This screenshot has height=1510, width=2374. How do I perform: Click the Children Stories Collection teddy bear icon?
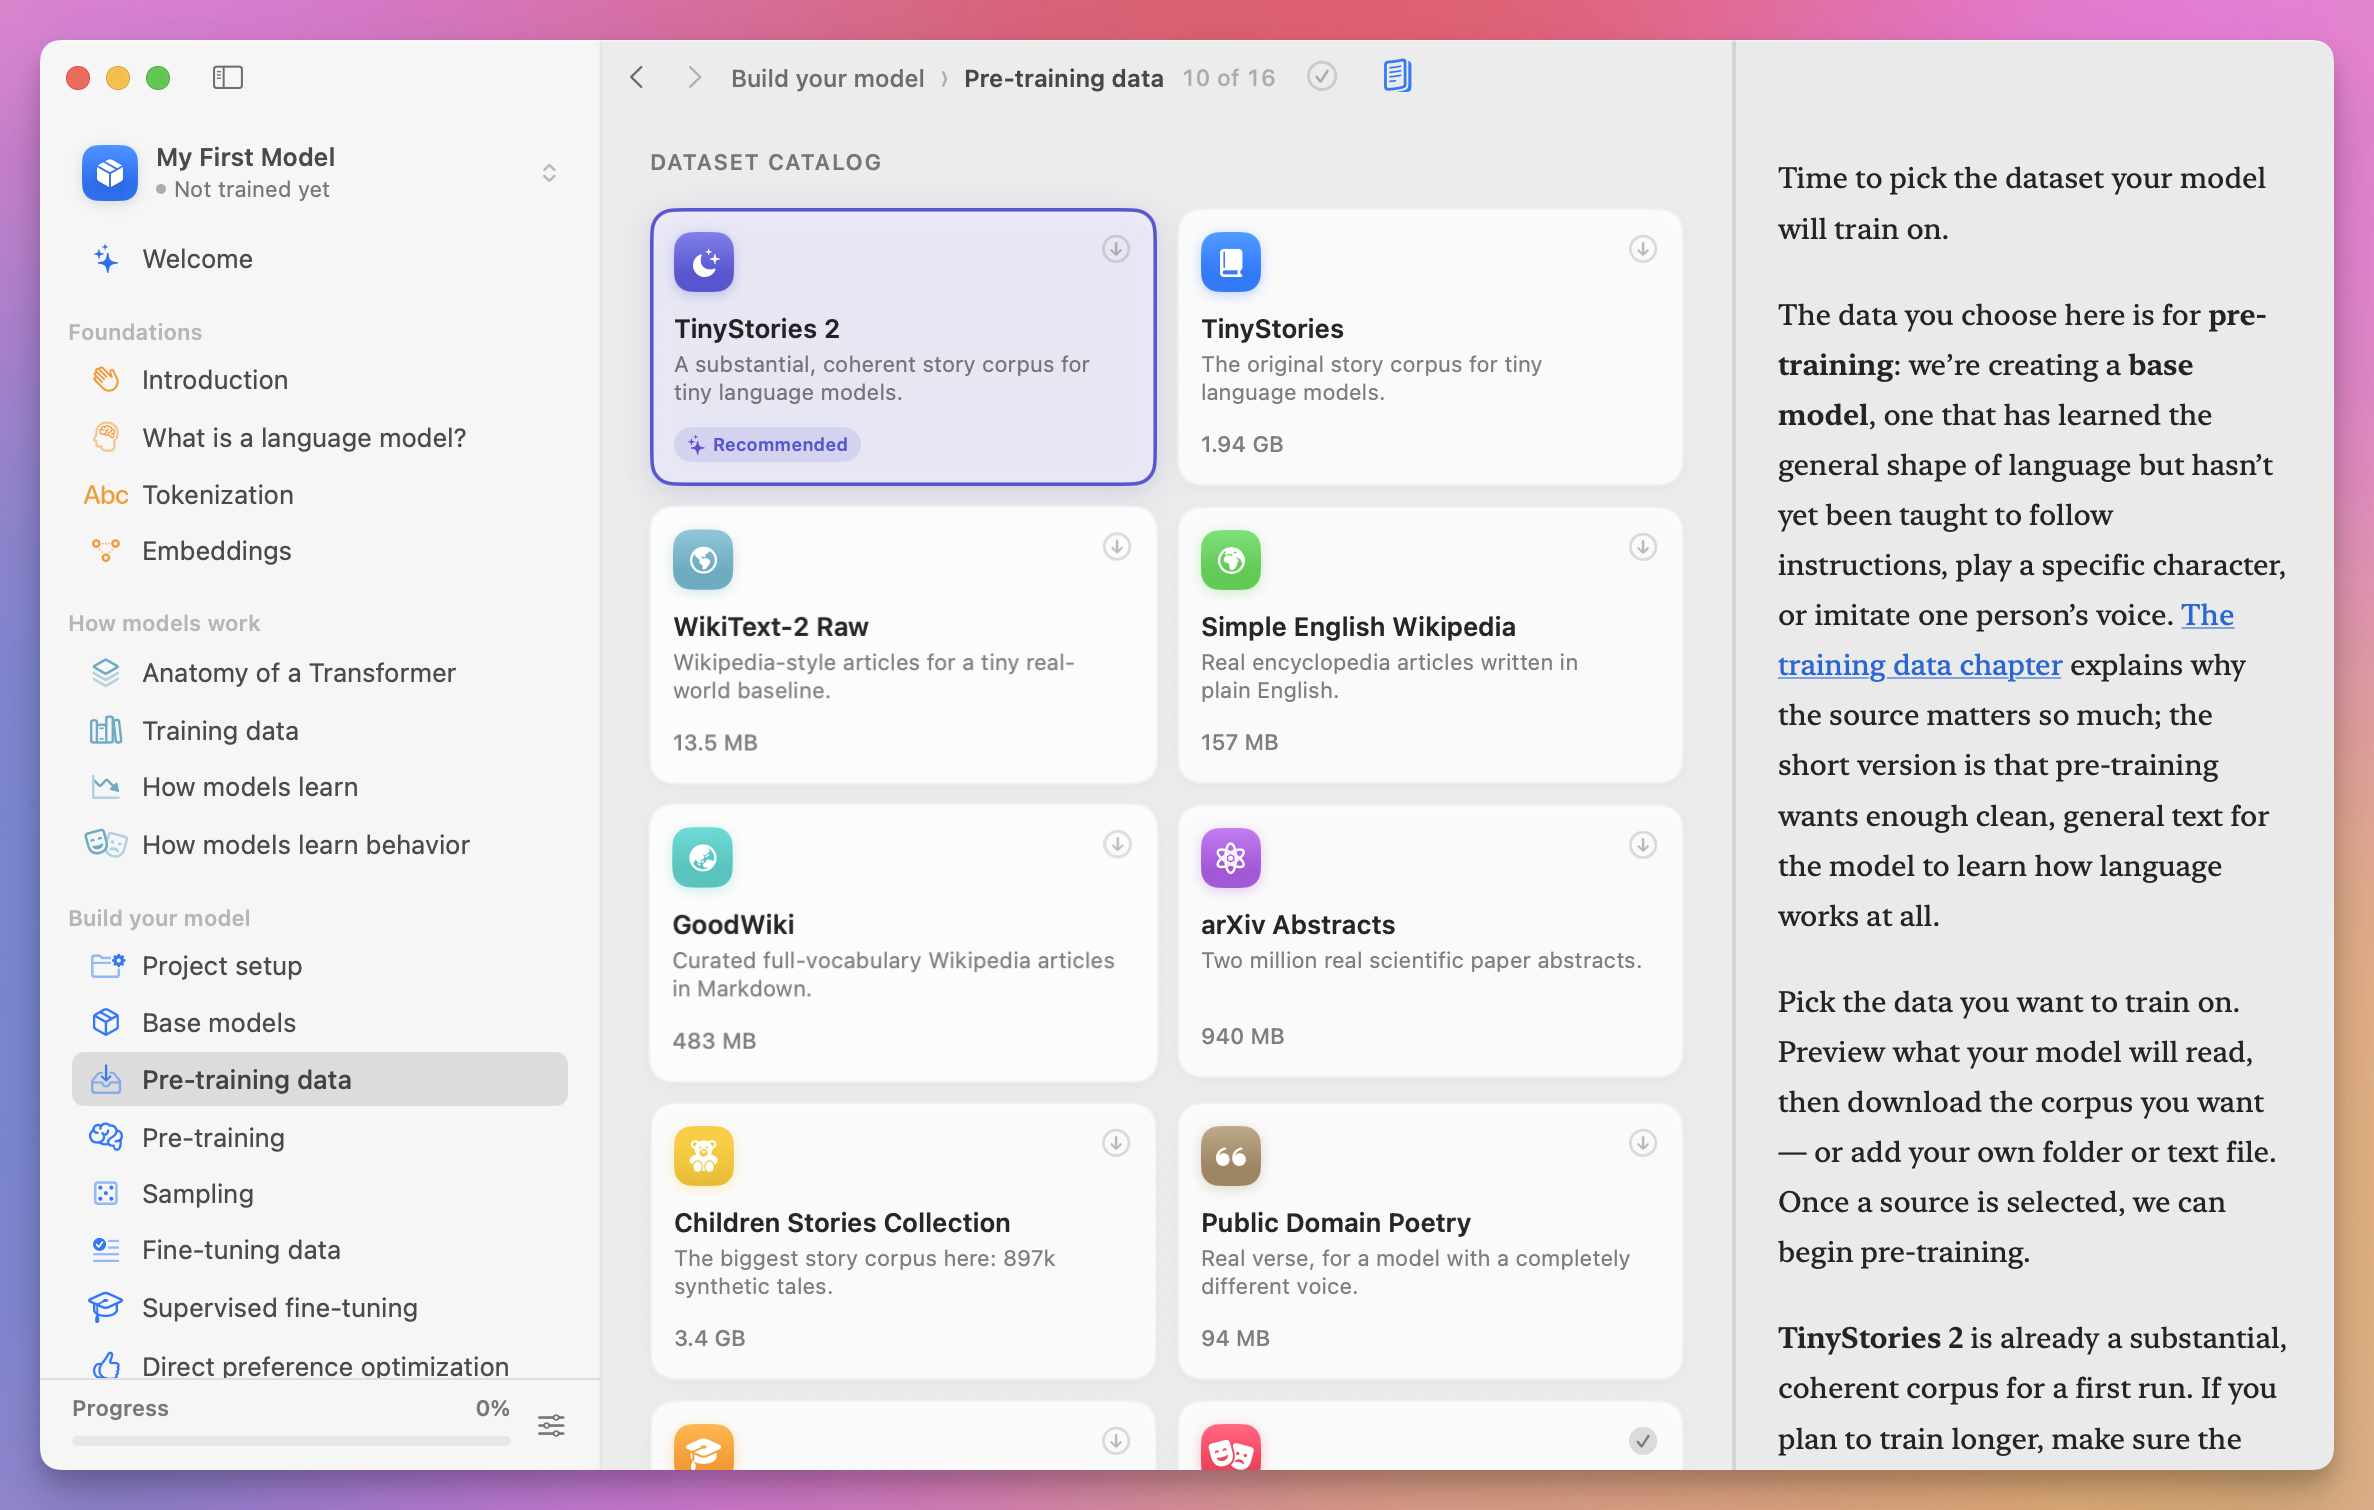coord(704,1156)
